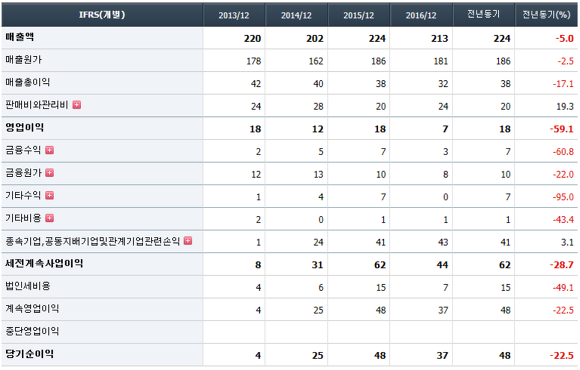Click 기타비용 change -43.4 percent
This screenshot has height=370, width=580.
(x=563, y=220)
